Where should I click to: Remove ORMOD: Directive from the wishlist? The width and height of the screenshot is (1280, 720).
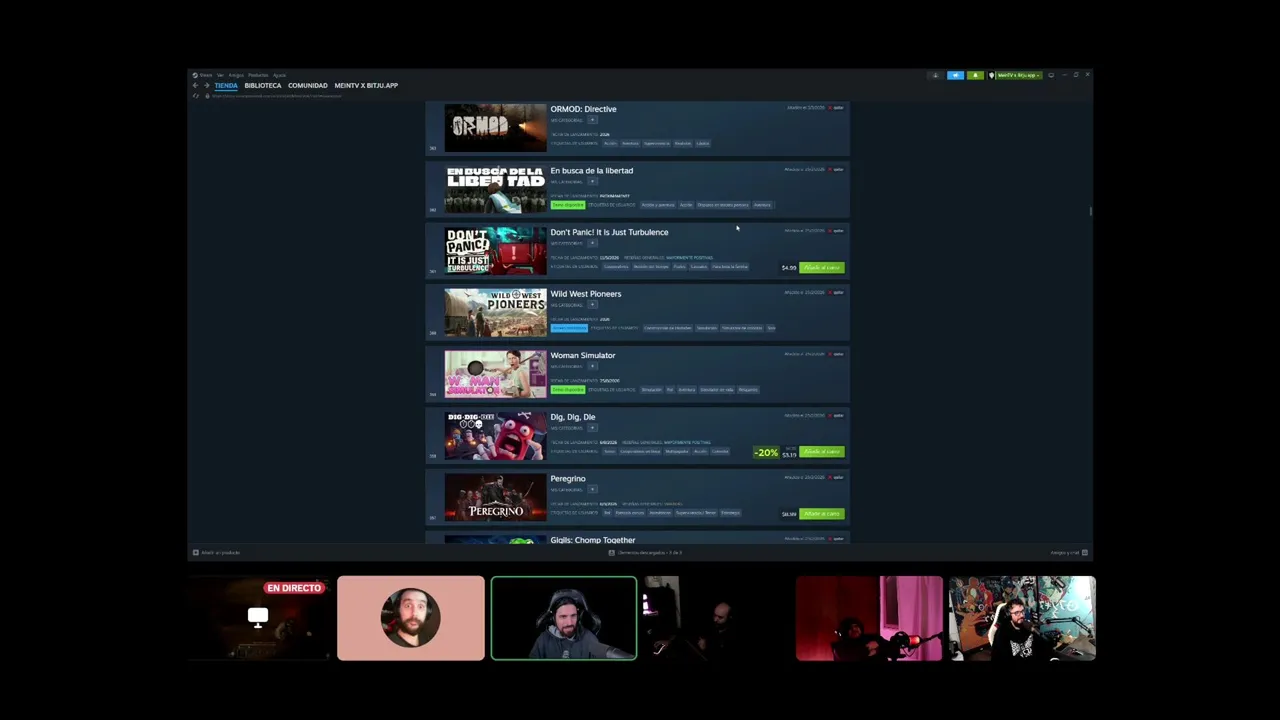(x=836, y=108)
